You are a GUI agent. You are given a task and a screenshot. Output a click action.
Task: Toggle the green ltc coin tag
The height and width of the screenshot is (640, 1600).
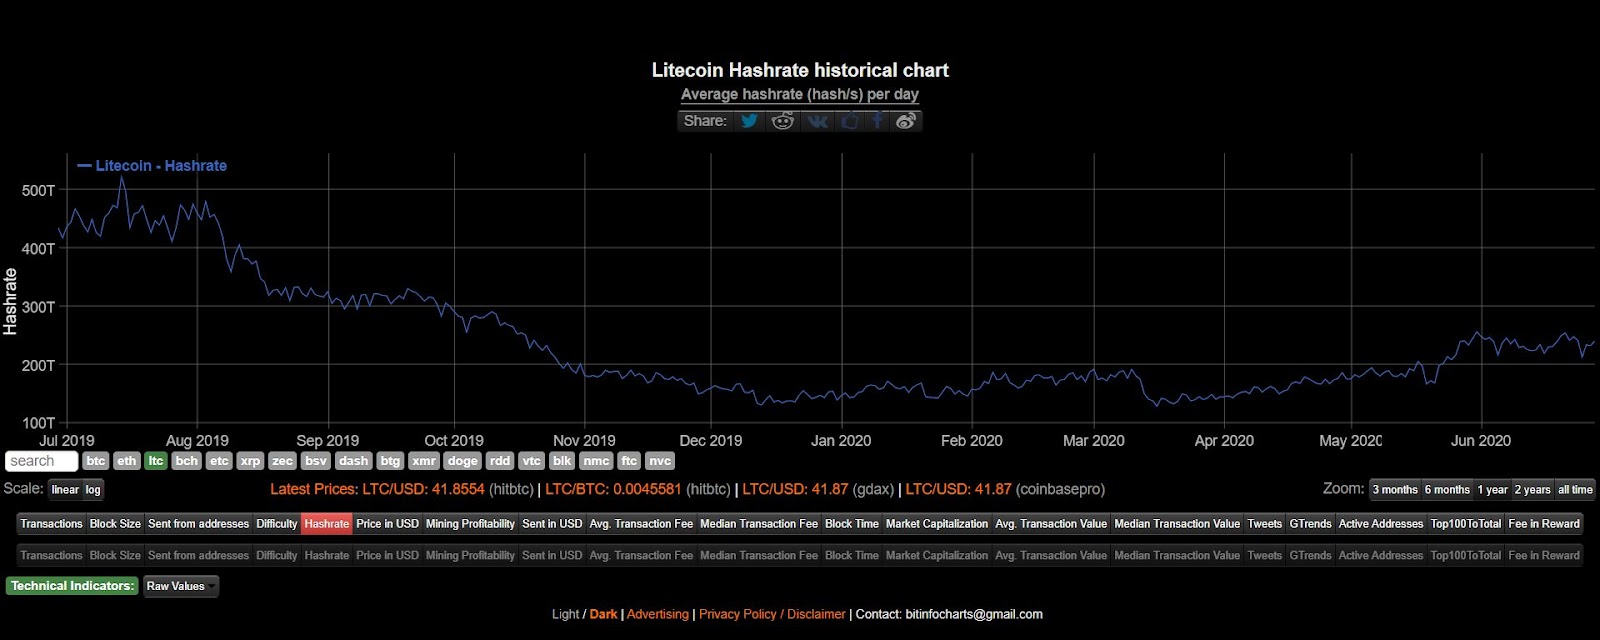[x=156, y=461]
